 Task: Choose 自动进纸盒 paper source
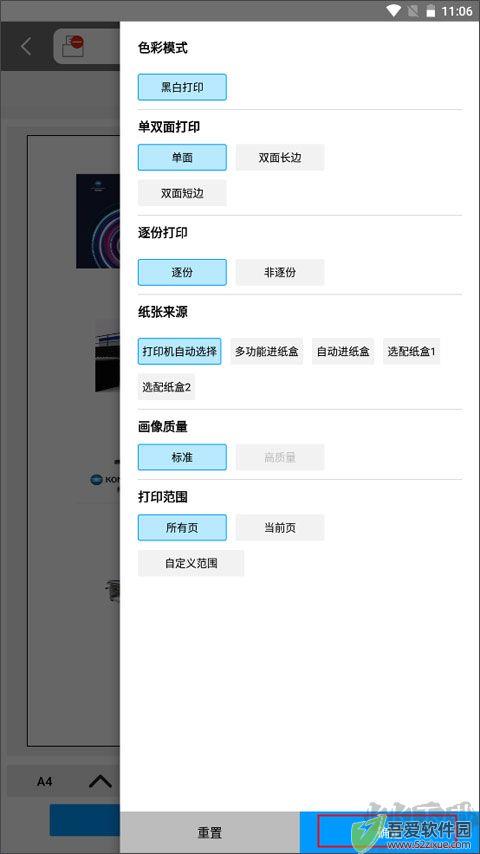[x=343, y=351]
